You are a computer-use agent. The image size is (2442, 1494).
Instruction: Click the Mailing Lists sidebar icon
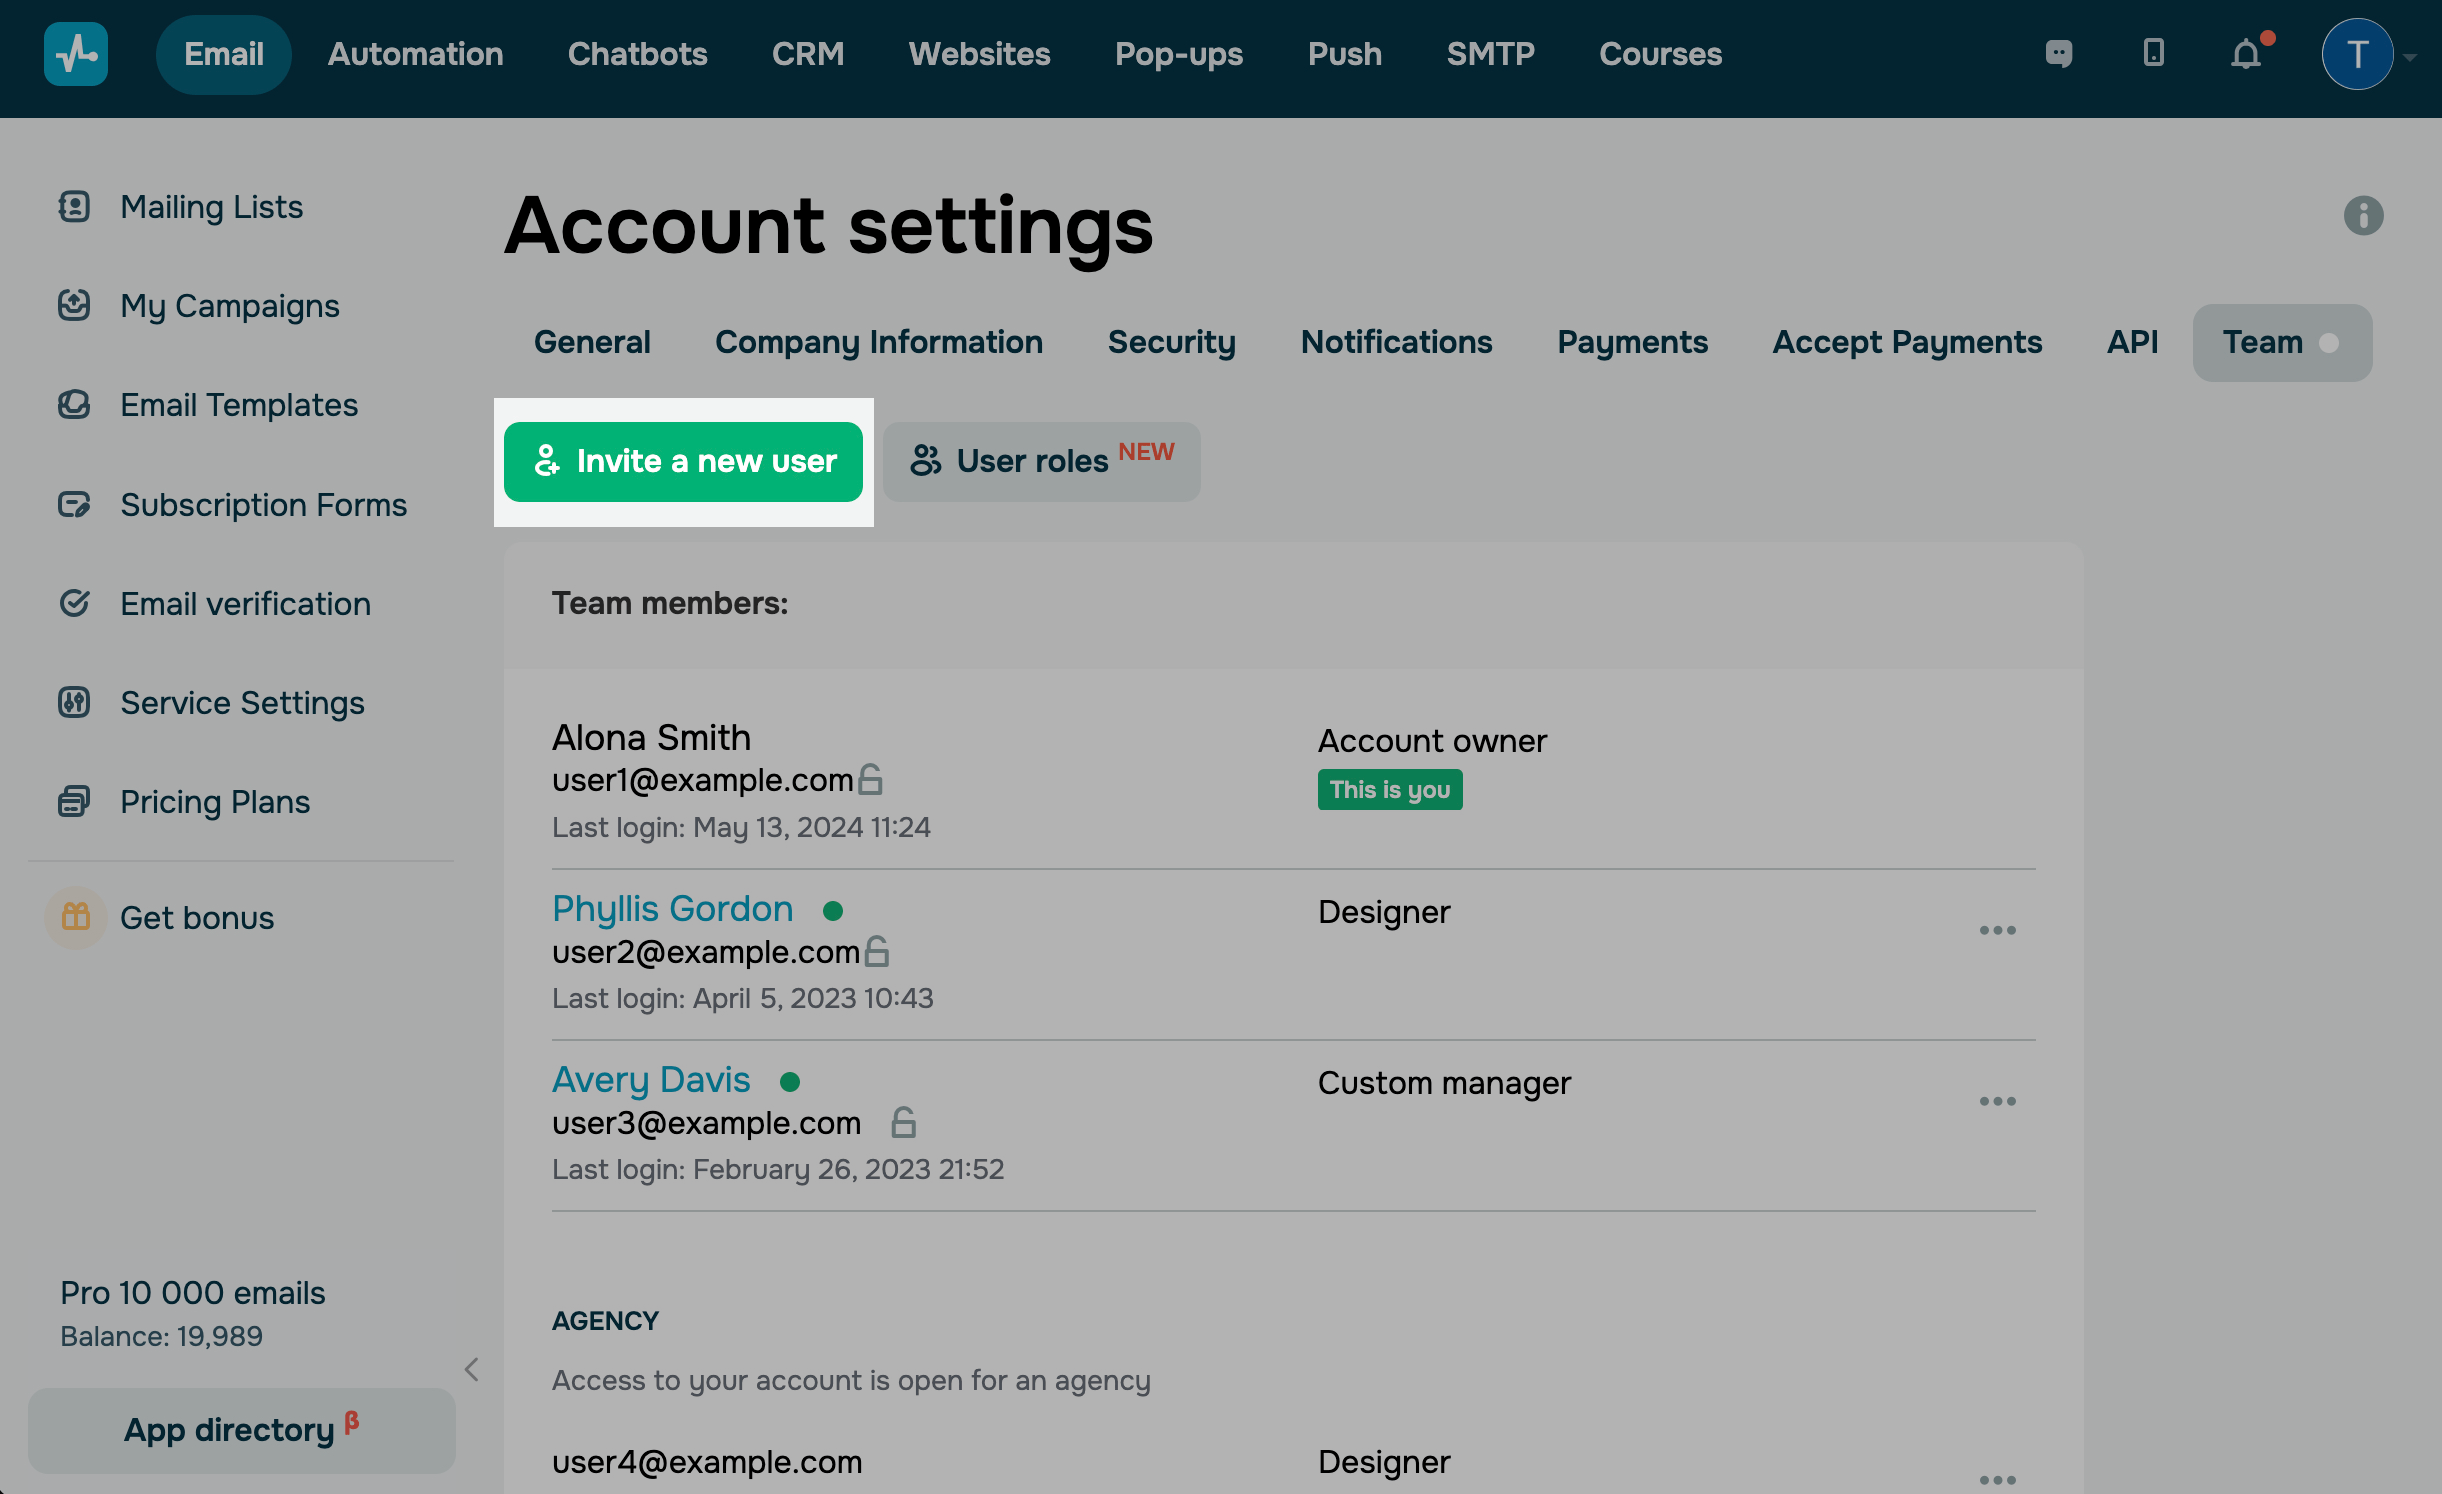[74, 207]
